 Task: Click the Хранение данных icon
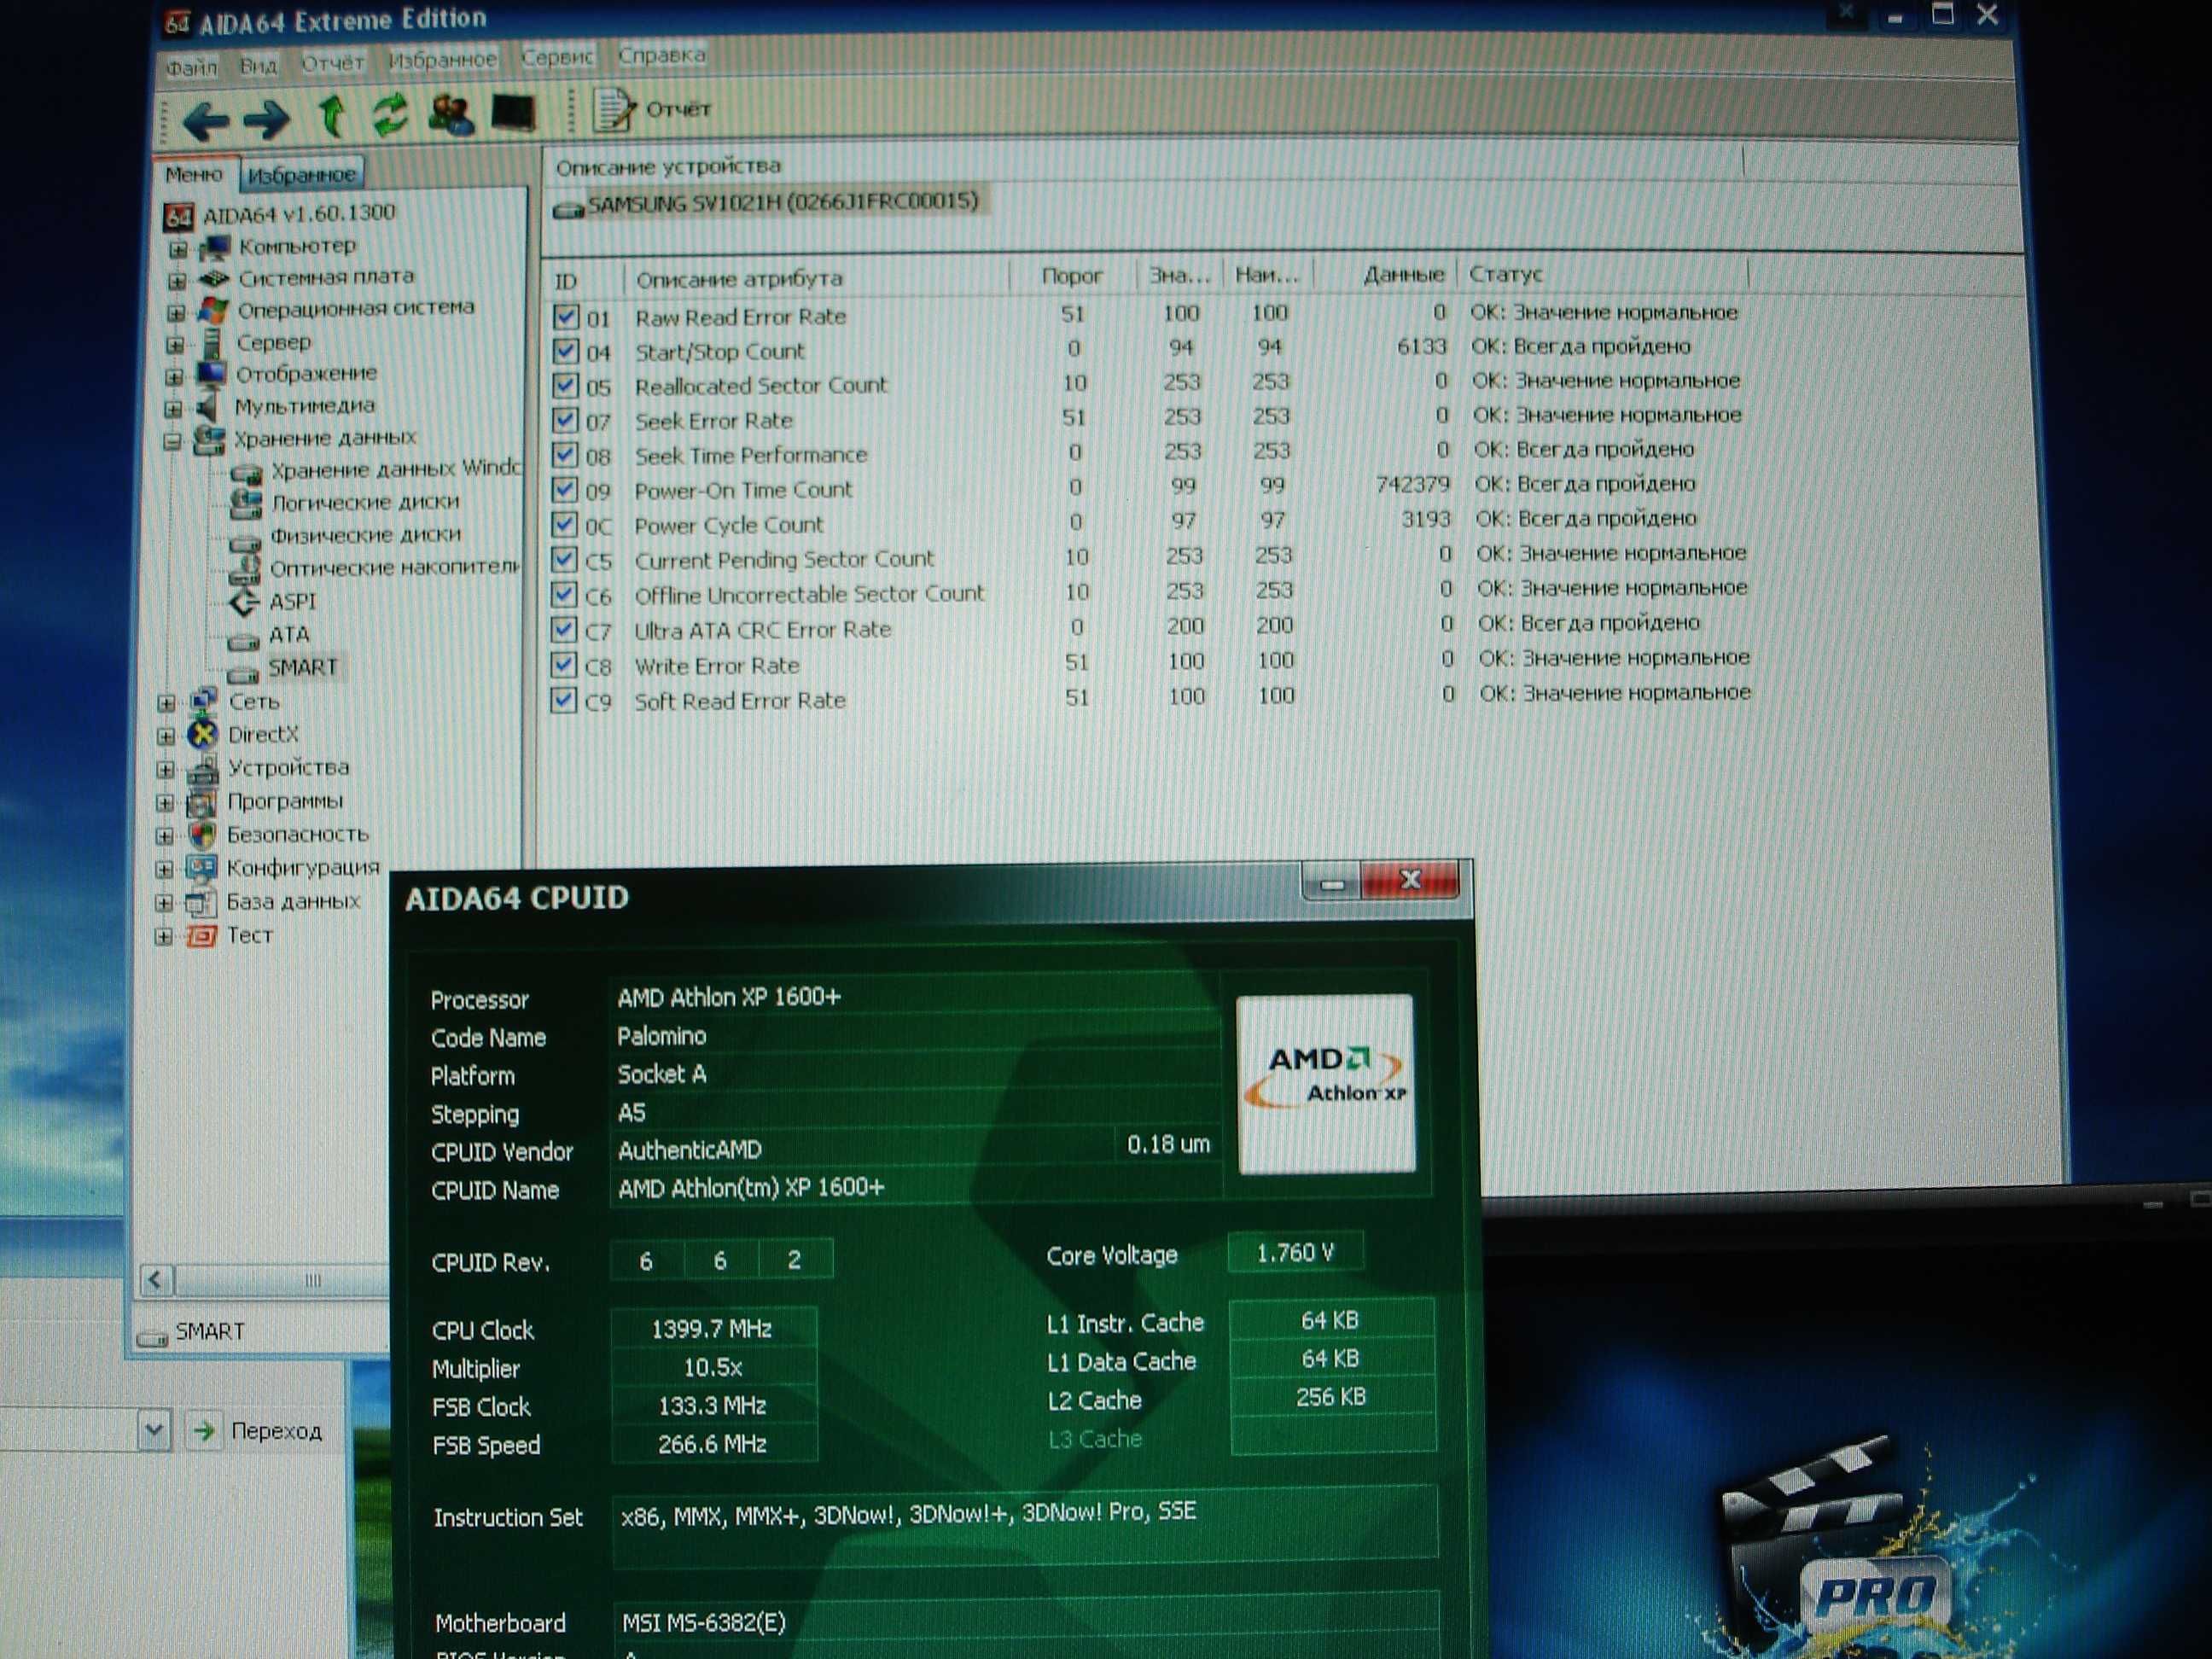click(x=209, y=439)
